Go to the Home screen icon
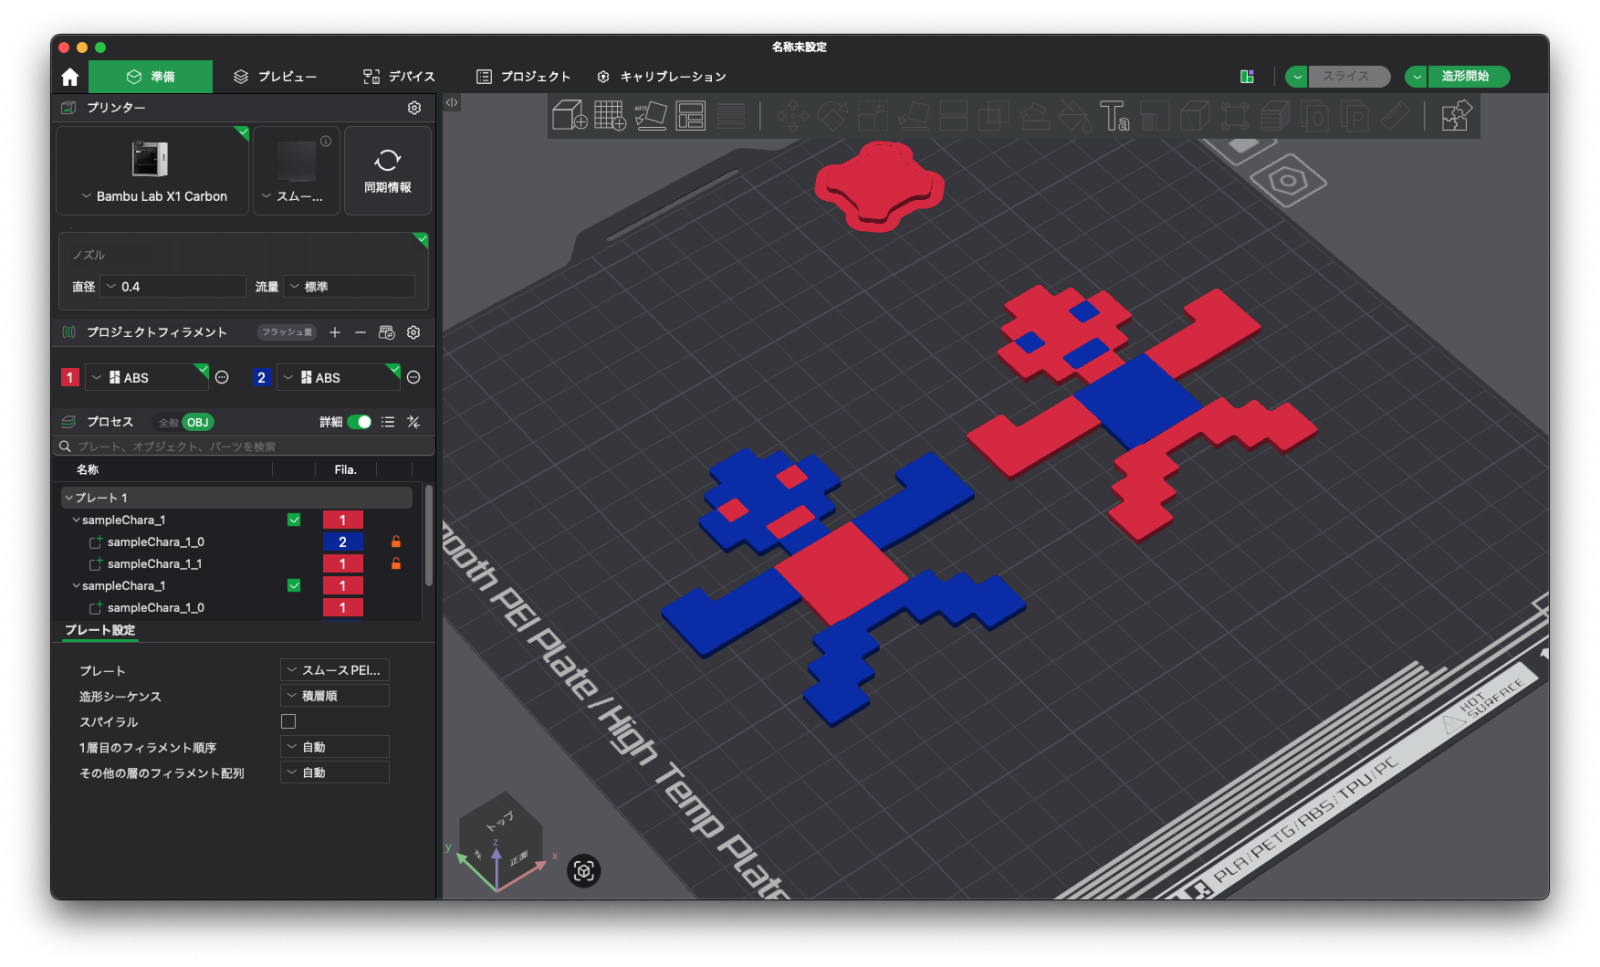The image size is (1600, 967). tap(70, 77)
